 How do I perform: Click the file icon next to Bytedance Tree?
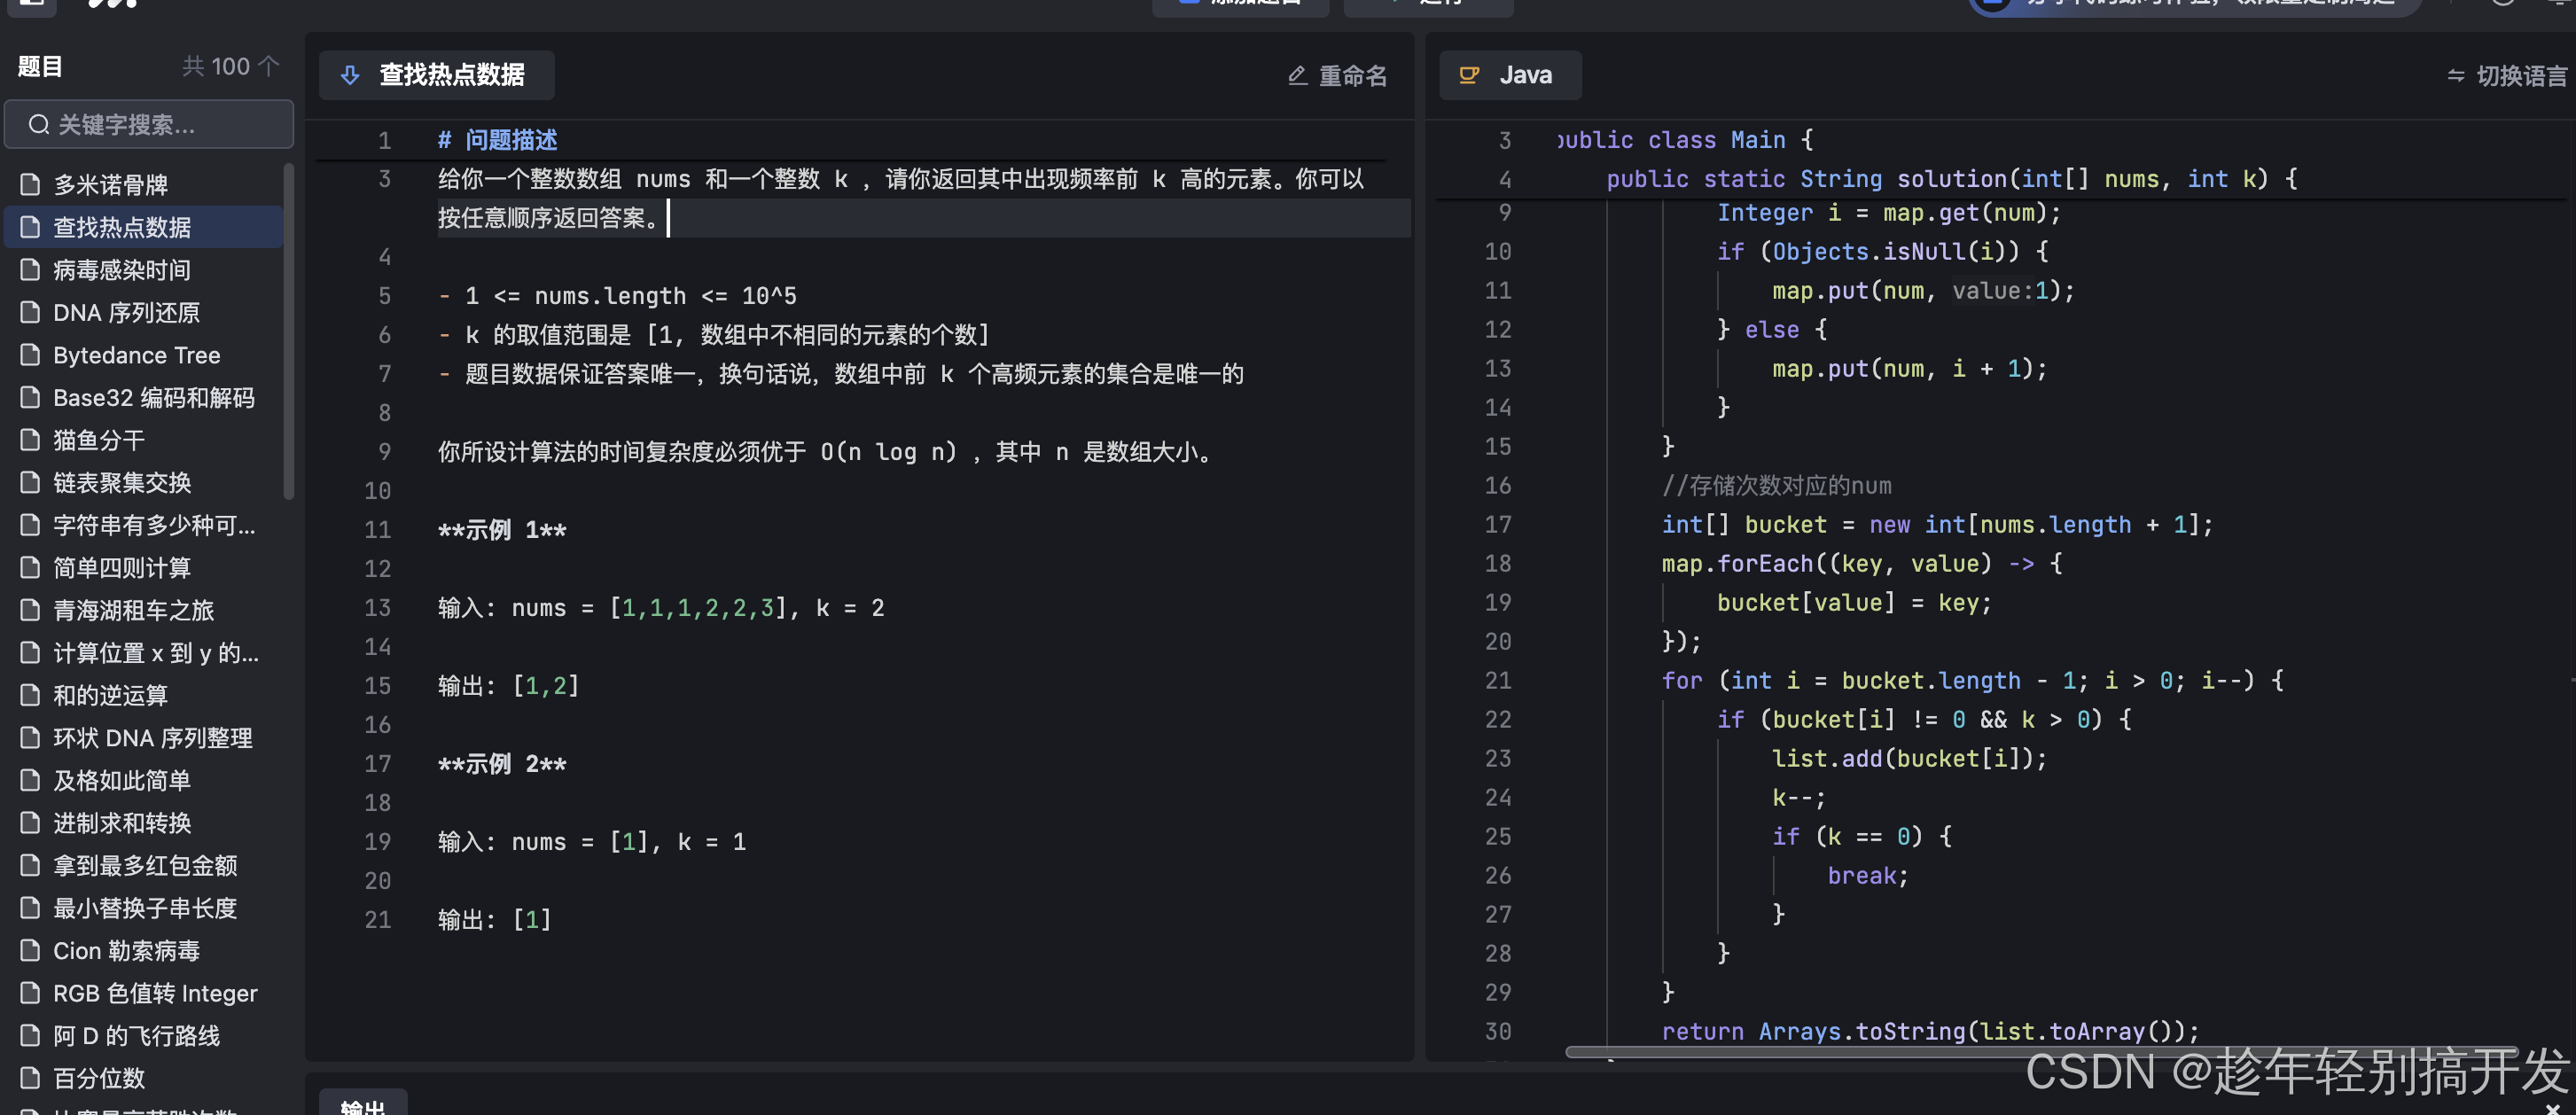pos(30,355)
